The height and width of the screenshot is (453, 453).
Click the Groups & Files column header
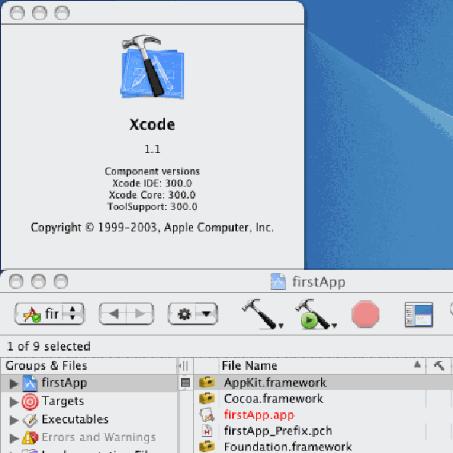pyautogui.click(x=89, y=366)
